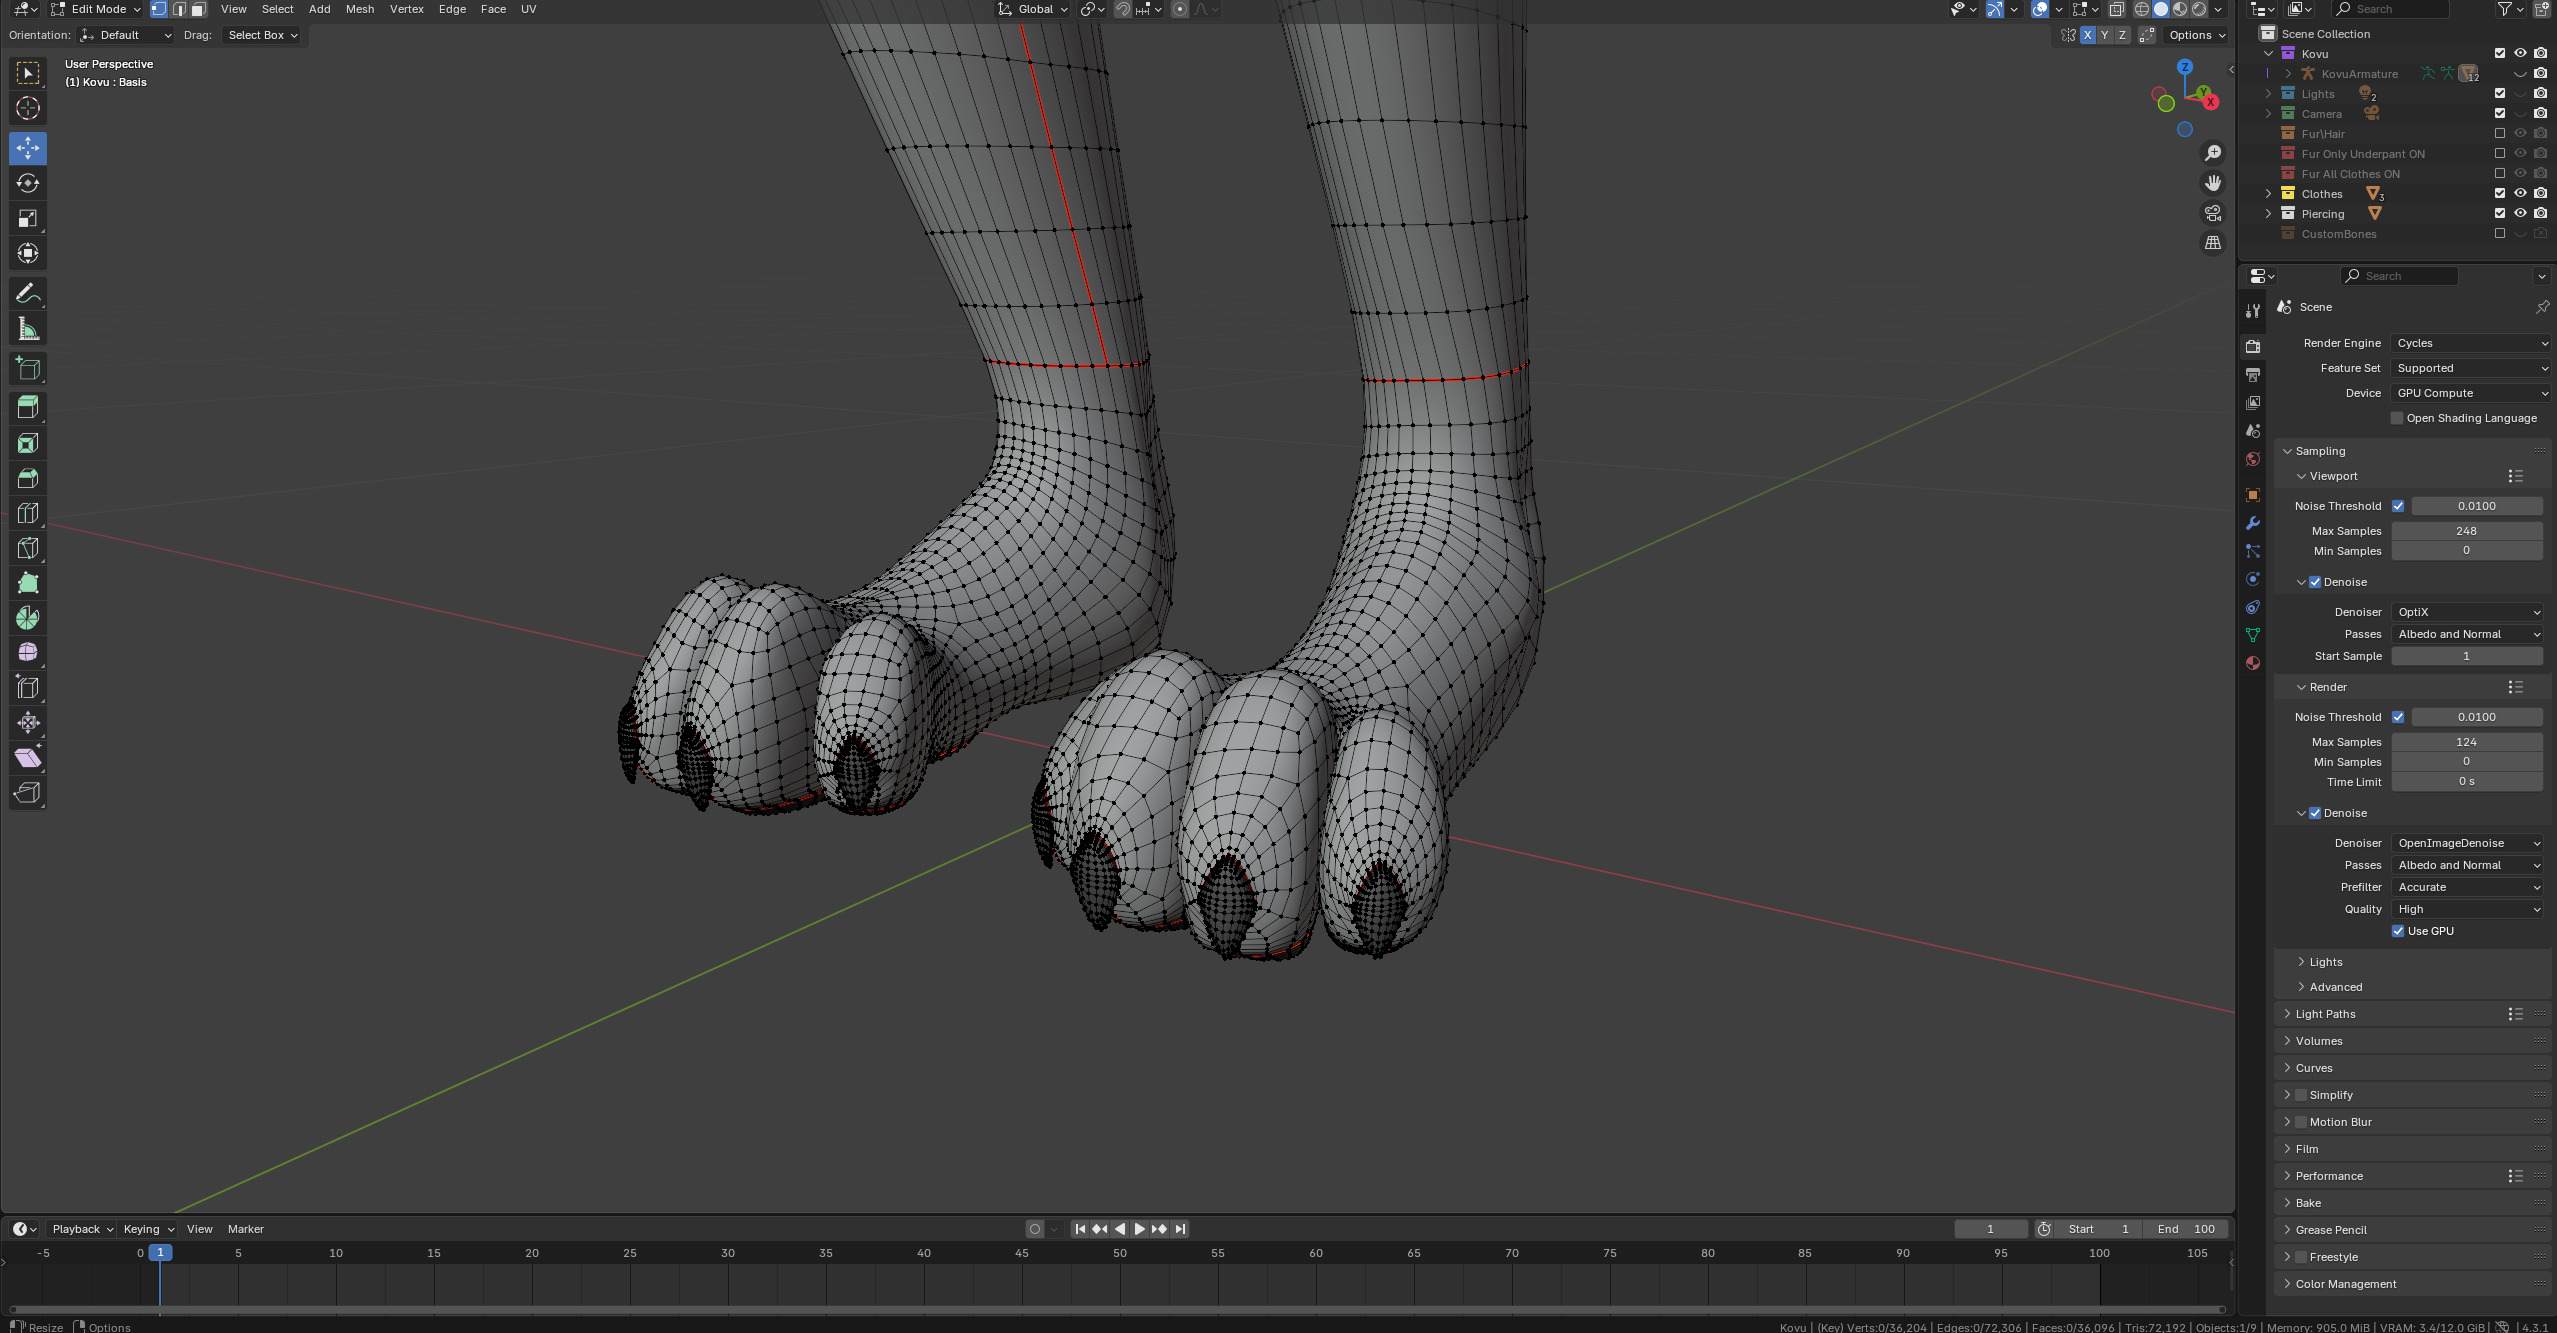This screenshot has height=1333, width=2557.
Task: Open the Vertex menu
Action: point(406,9)
